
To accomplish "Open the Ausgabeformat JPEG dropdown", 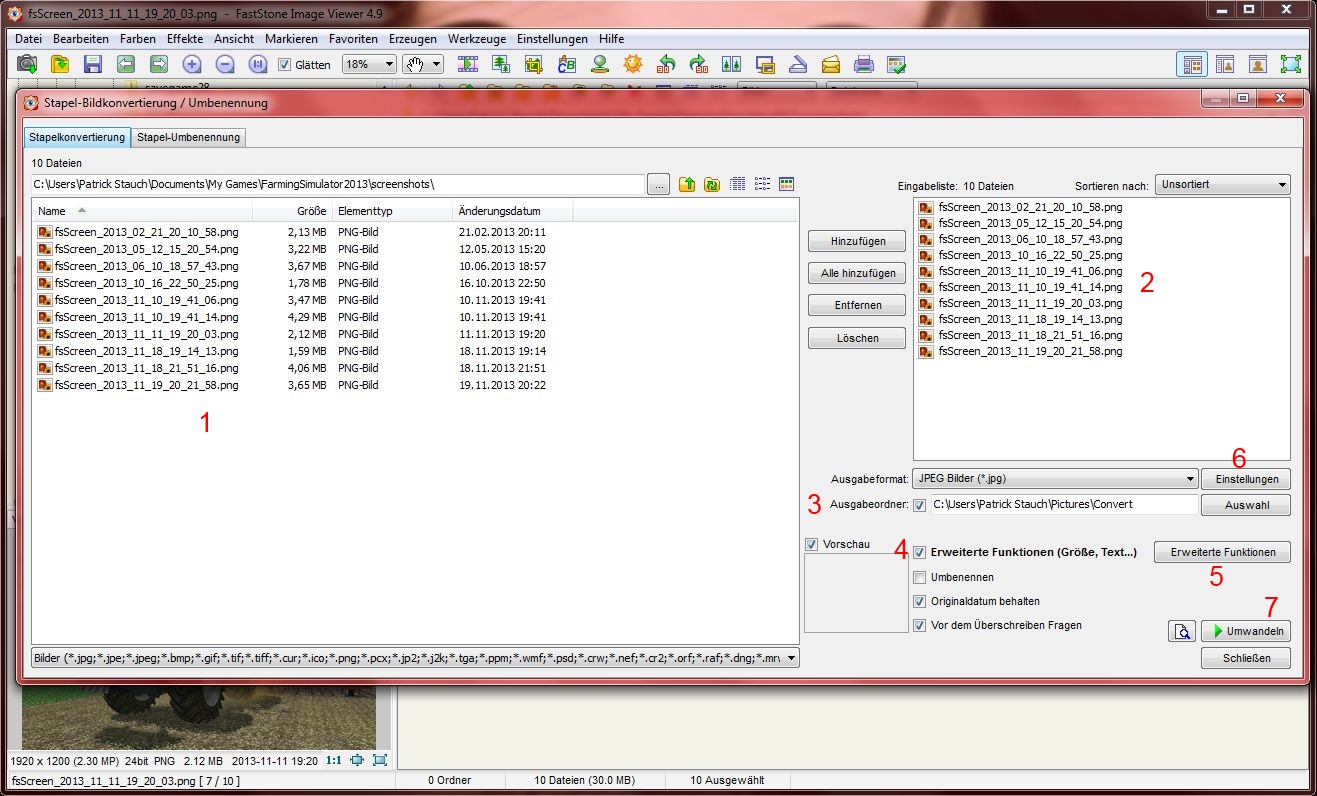I will point(1055,479).
